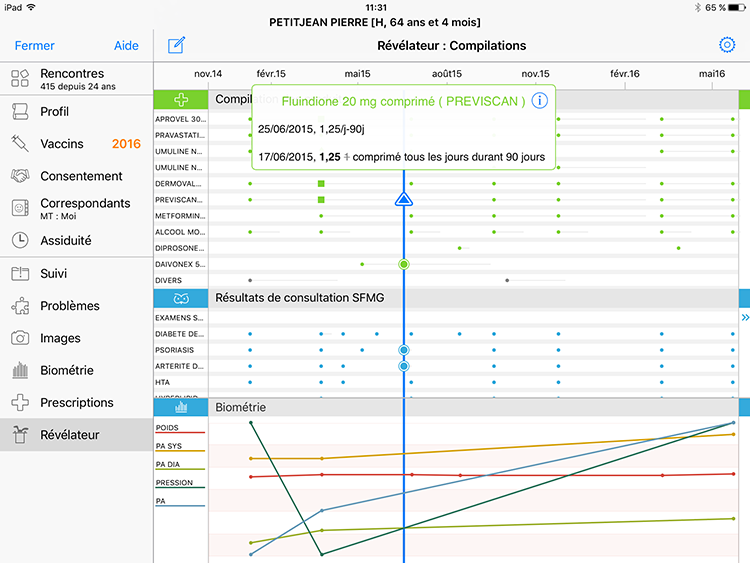750x563 pixels.
Task: Tap the SFMG consultation results section icon
Action: coord(180,298)
